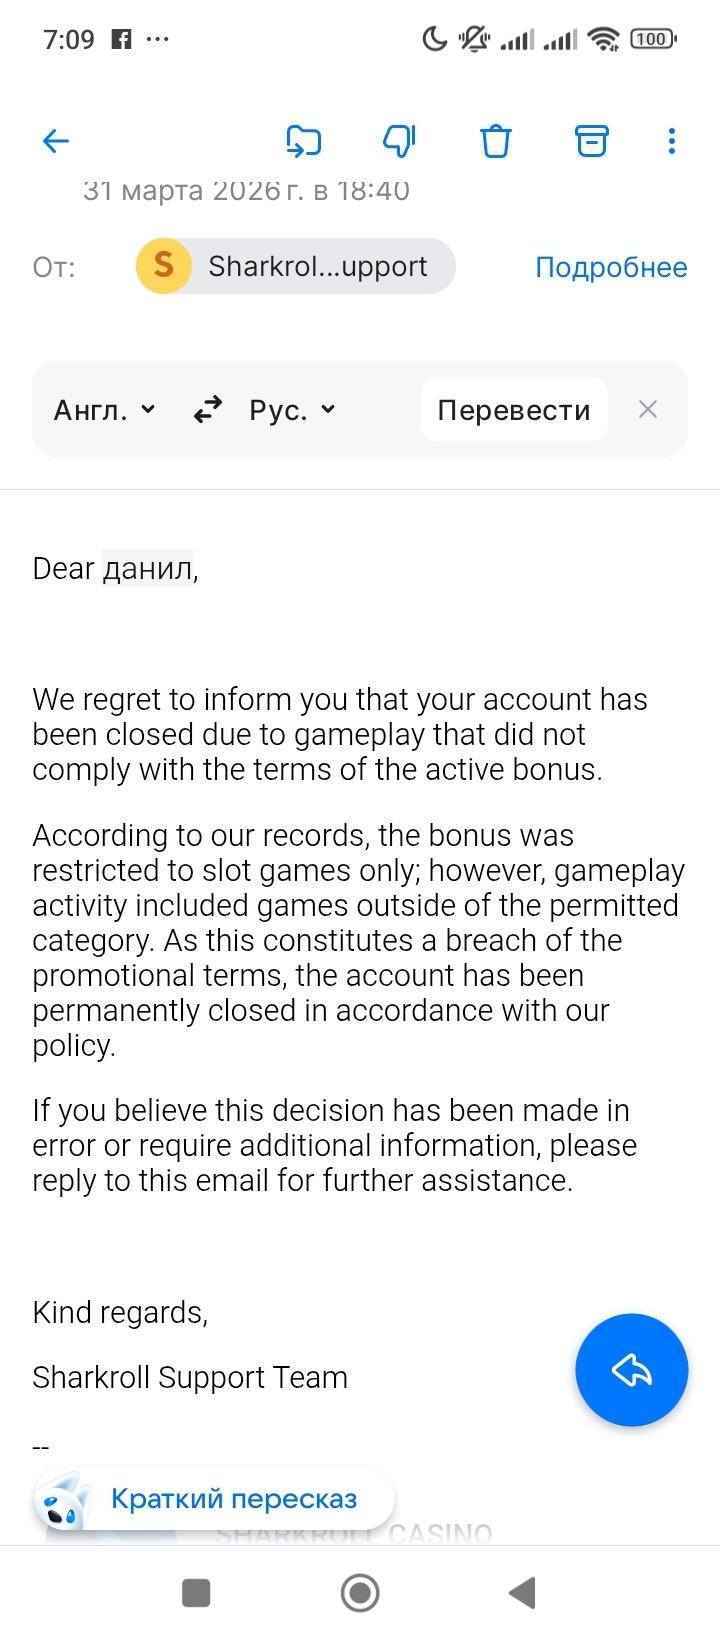Tap the back arrow icon
This screenshot has width=720, height=1640.
pyautogui.click(x=56, y=141)
